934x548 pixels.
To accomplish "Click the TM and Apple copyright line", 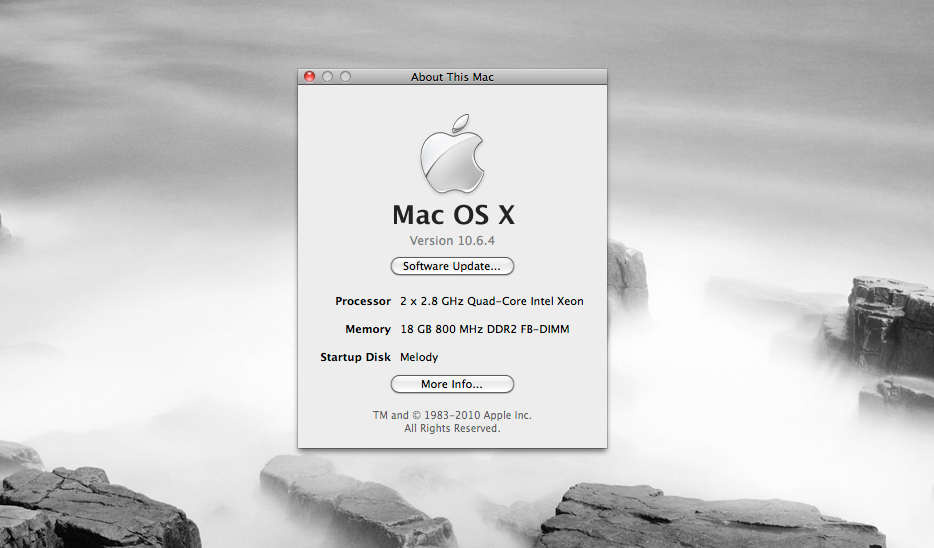I will 452,415.
